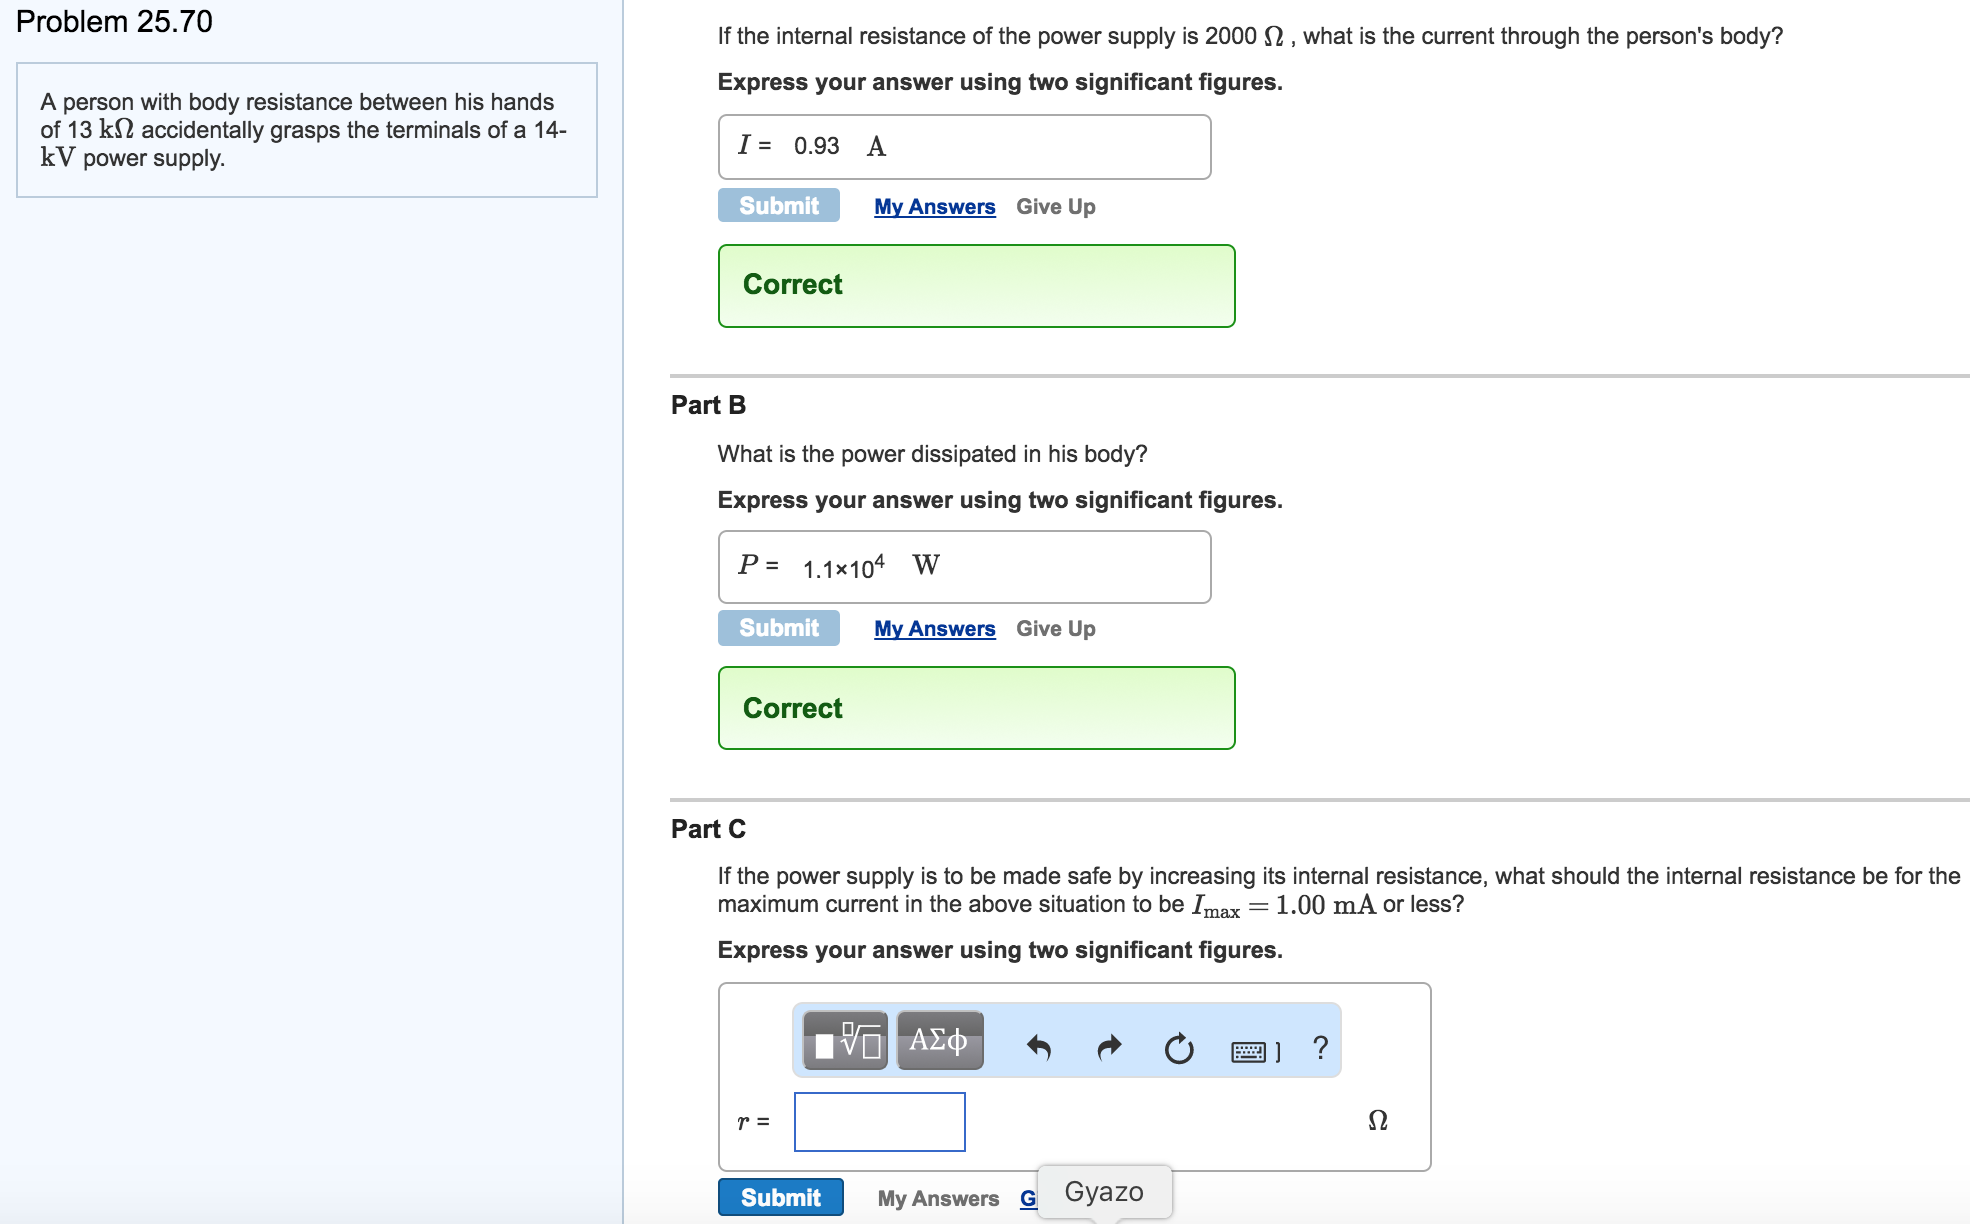Click the current answer box showing 0.93 A
1970x1224 pixels.
tap(964, 147)
